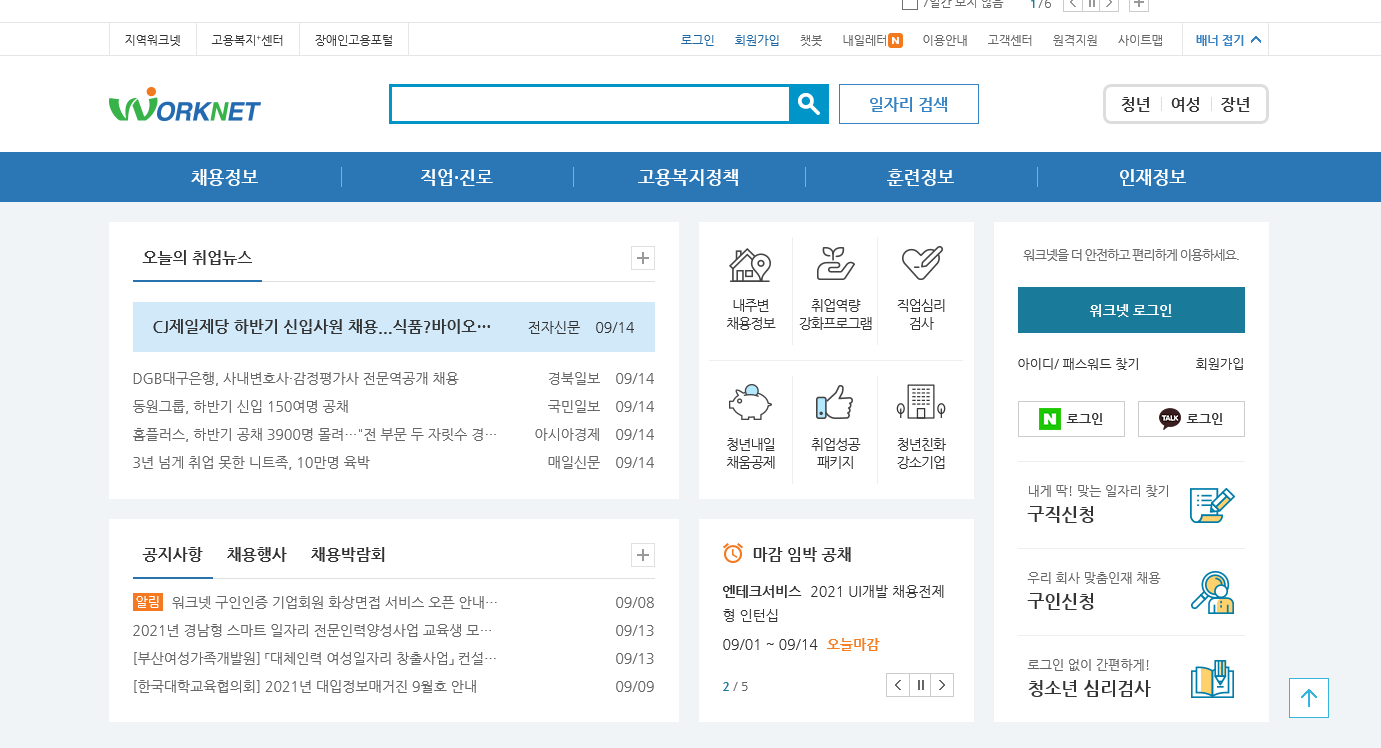Click the scroll-to-top arrow button

[x=1309, y=698]
